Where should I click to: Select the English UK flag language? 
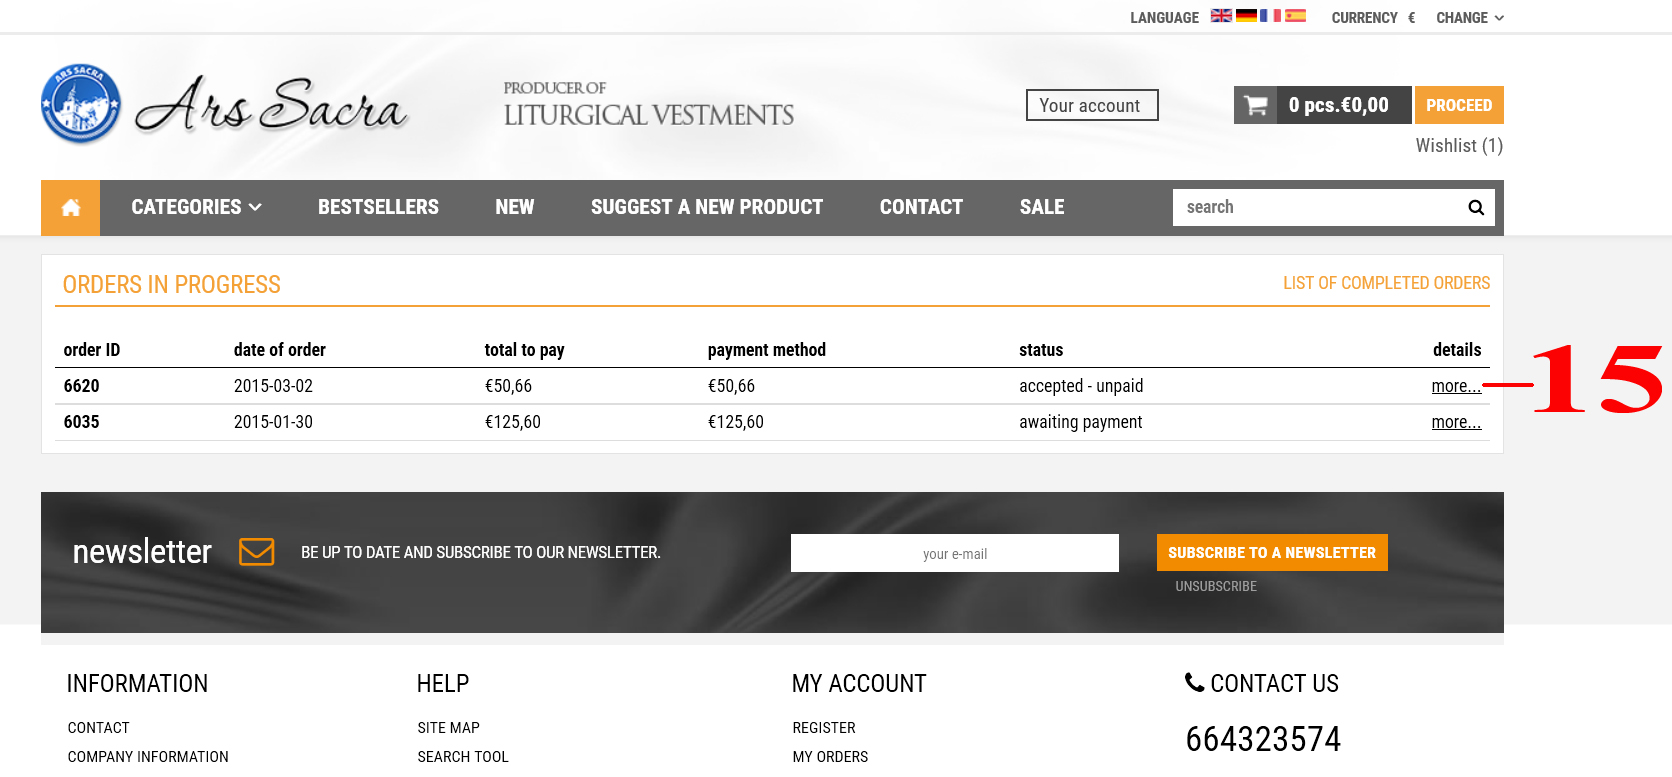coord(1221,16)
